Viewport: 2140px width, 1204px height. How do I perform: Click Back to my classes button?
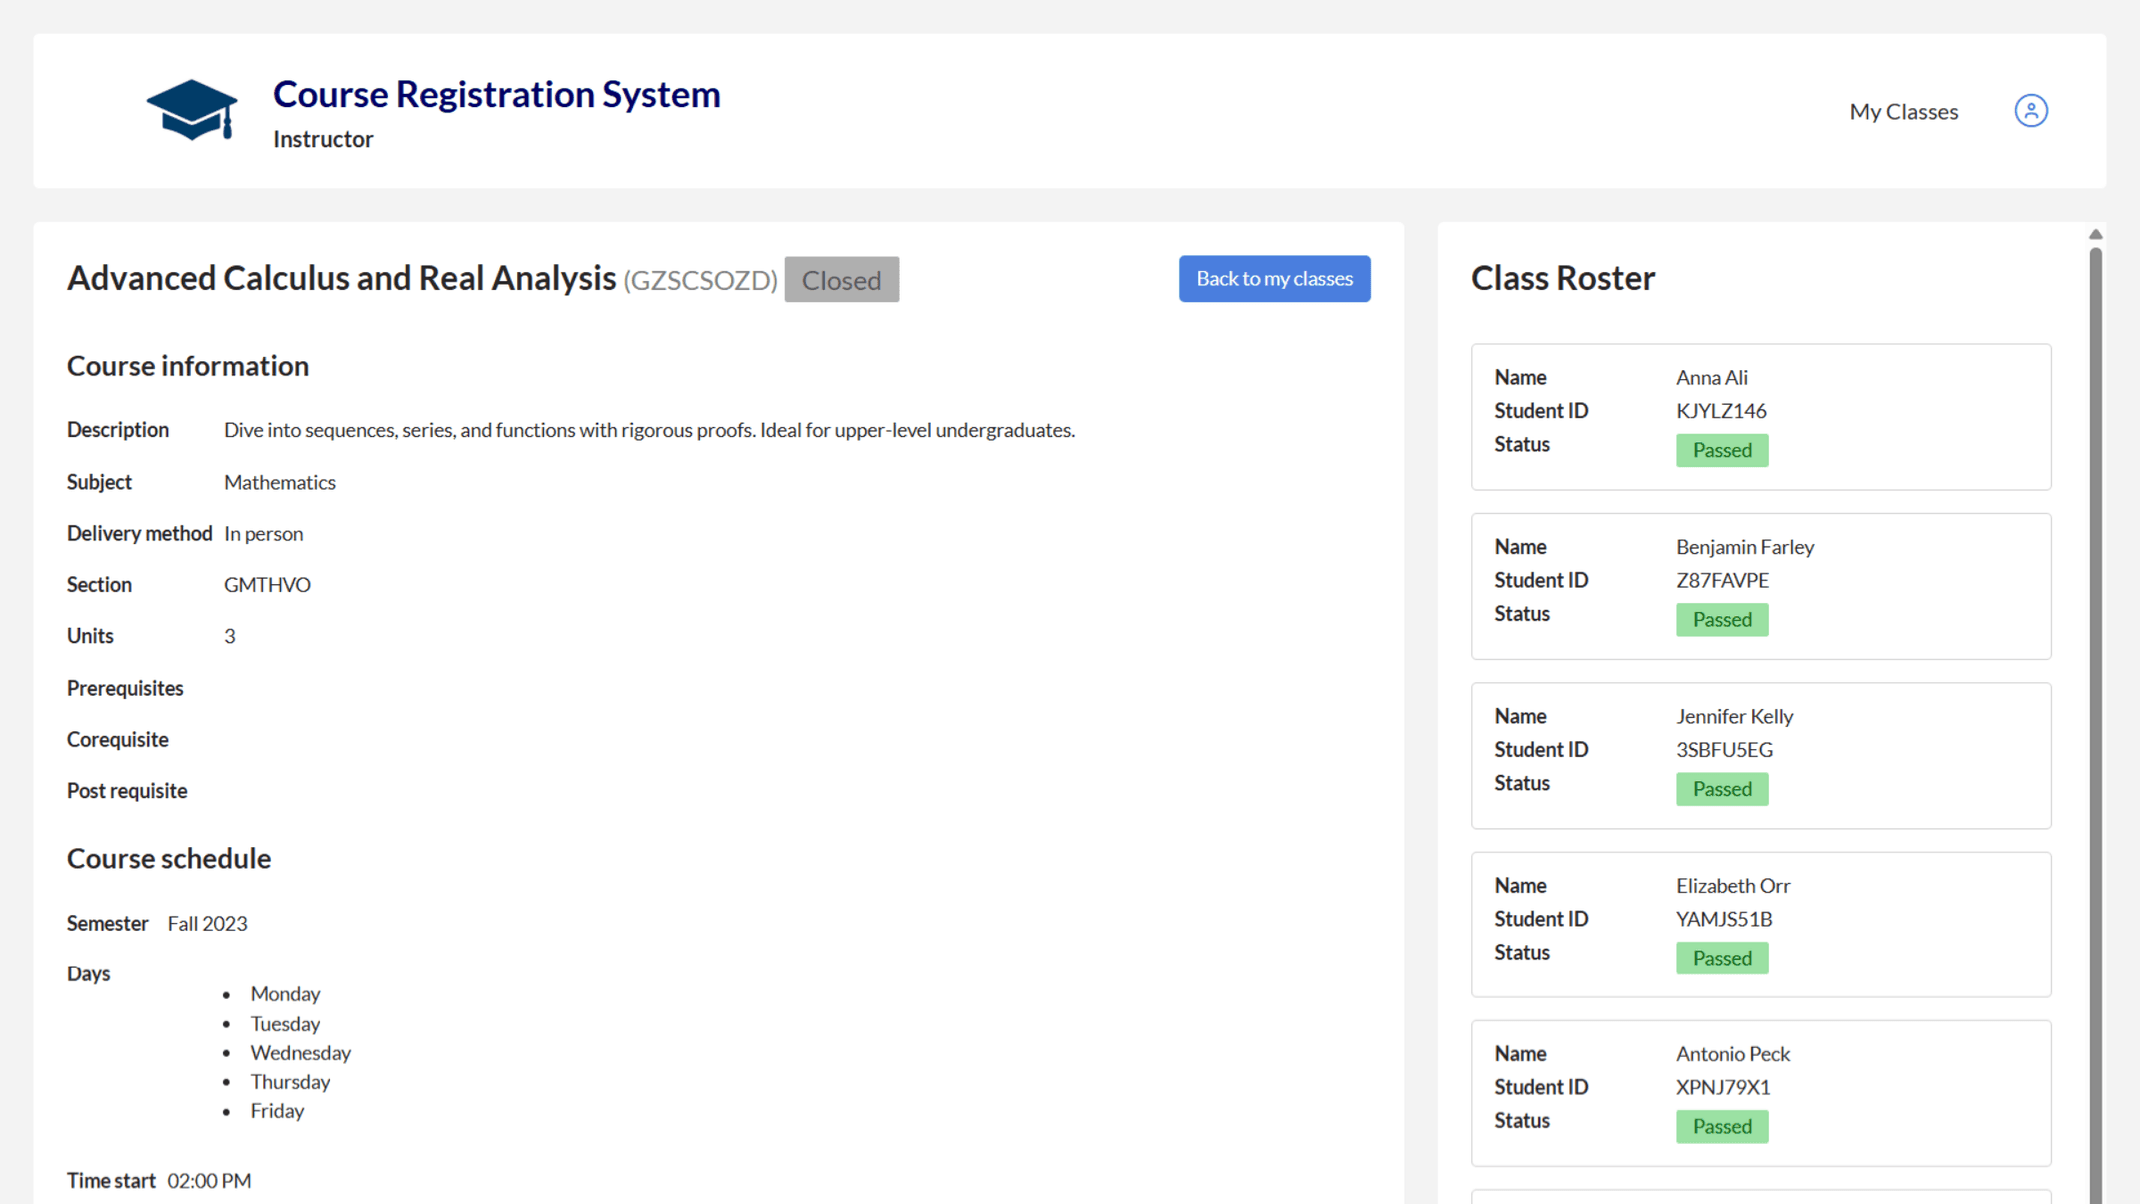(1274, 278)
